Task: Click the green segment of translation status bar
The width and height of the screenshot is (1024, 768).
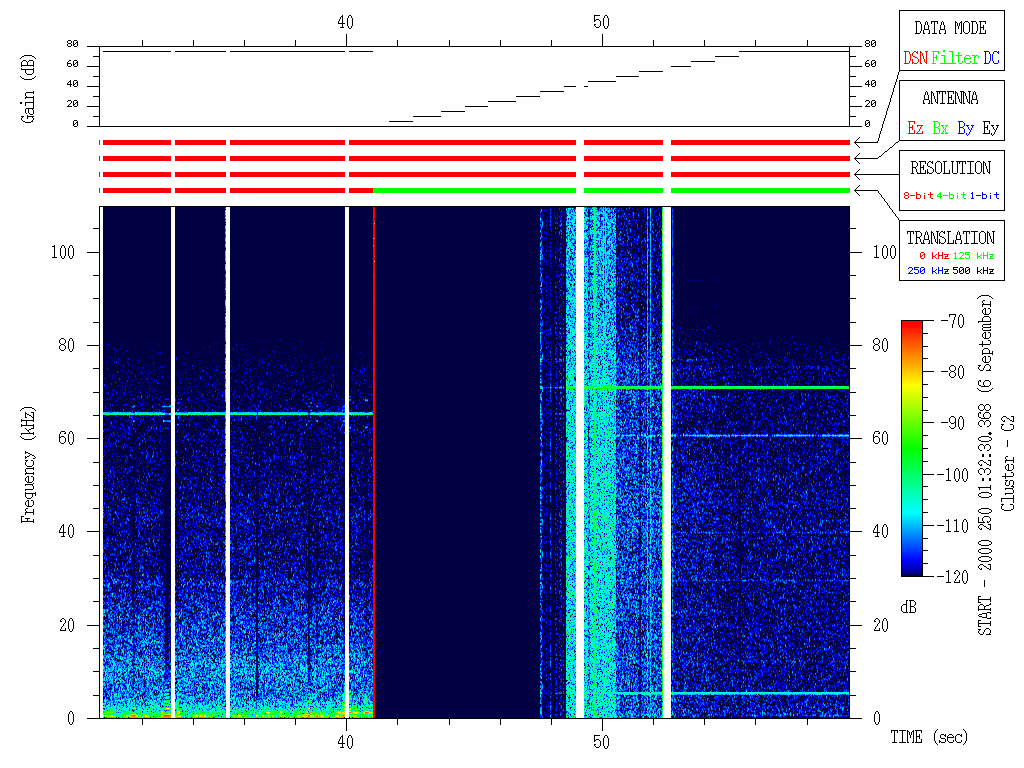Action: pyautogui.click(x=474, y=190)
